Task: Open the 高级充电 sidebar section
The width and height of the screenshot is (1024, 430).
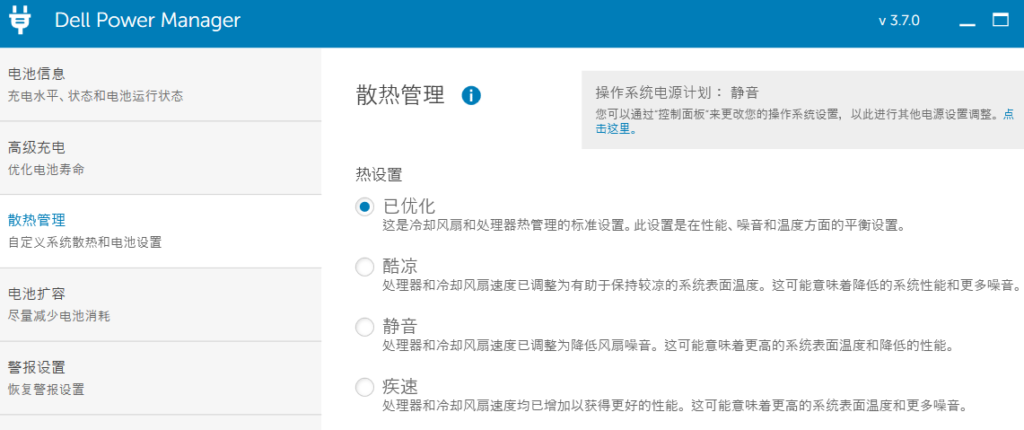Action: tap(161, 158)
